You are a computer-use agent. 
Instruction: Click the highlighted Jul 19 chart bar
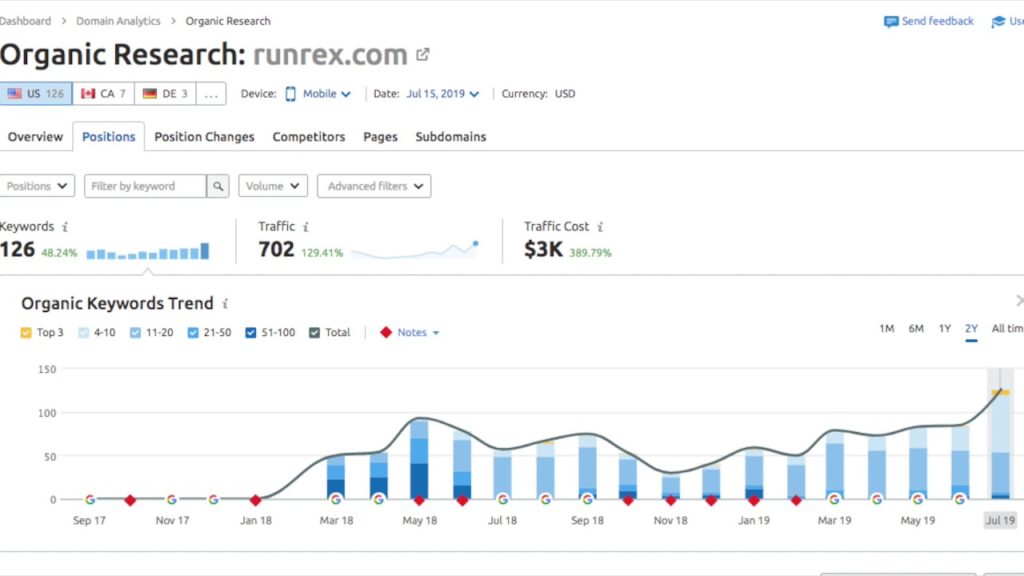1000,444
